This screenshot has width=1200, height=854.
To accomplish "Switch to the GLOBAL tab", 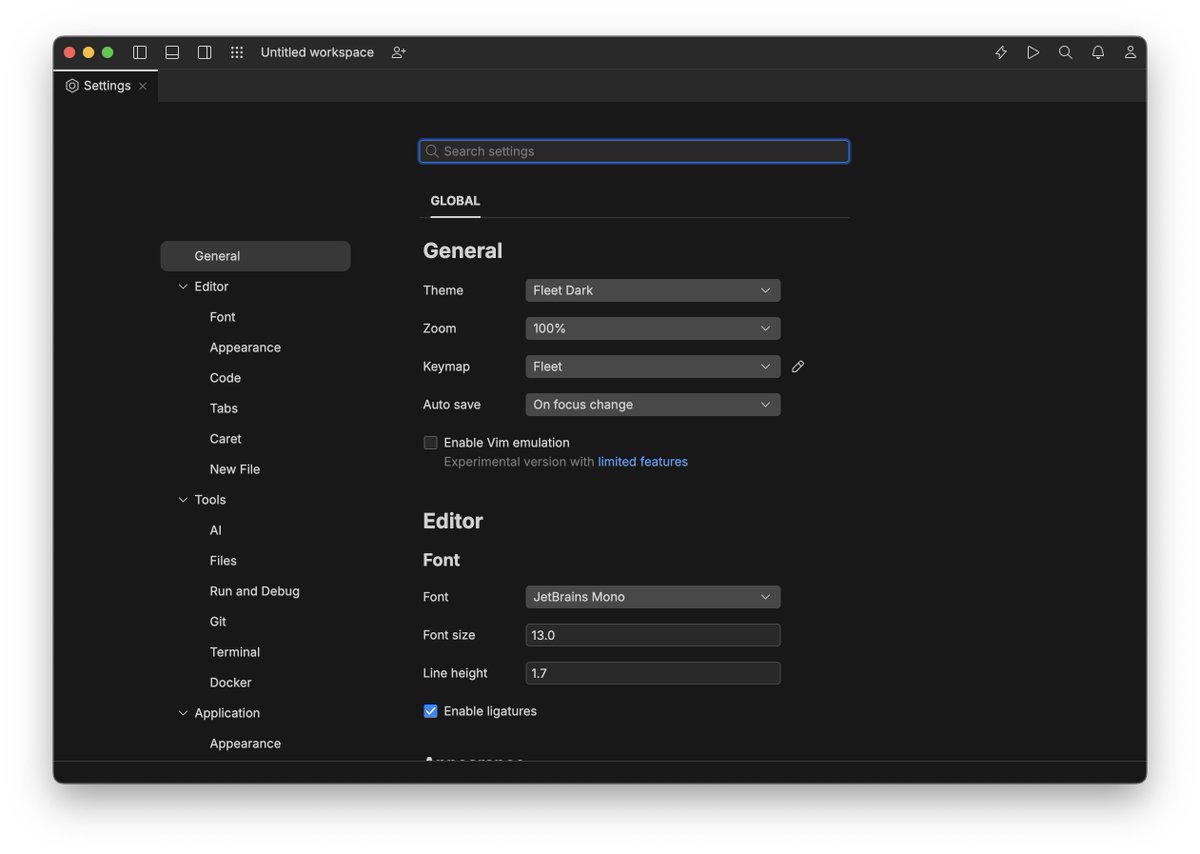I will 455,201.
